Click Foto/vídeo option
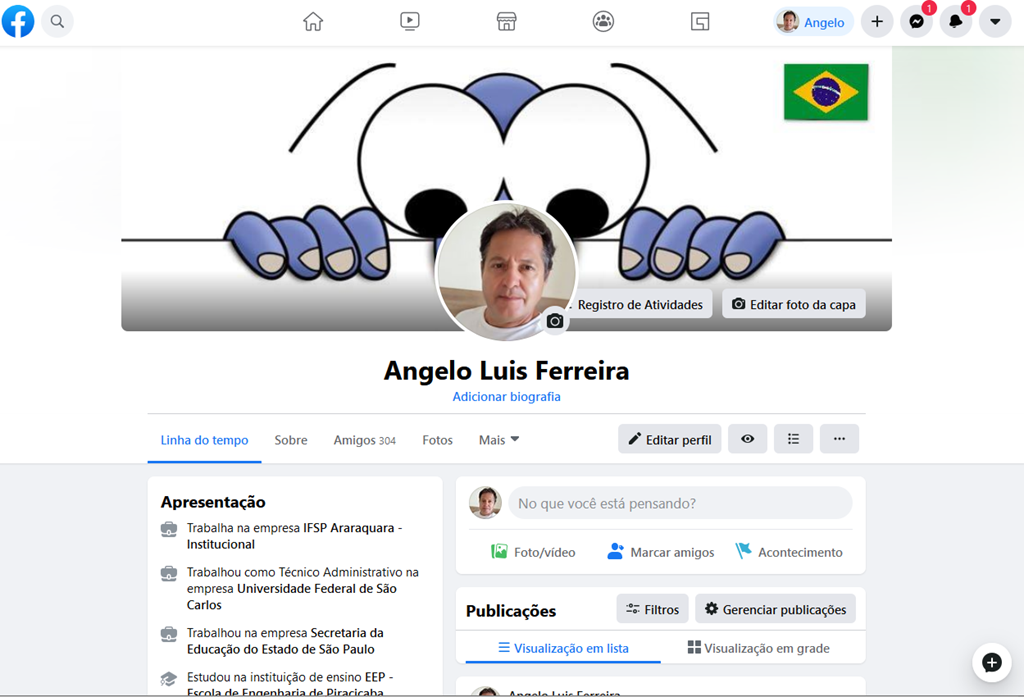The height and width of the screenshot is (697, 1024). [x=533, y=552]
